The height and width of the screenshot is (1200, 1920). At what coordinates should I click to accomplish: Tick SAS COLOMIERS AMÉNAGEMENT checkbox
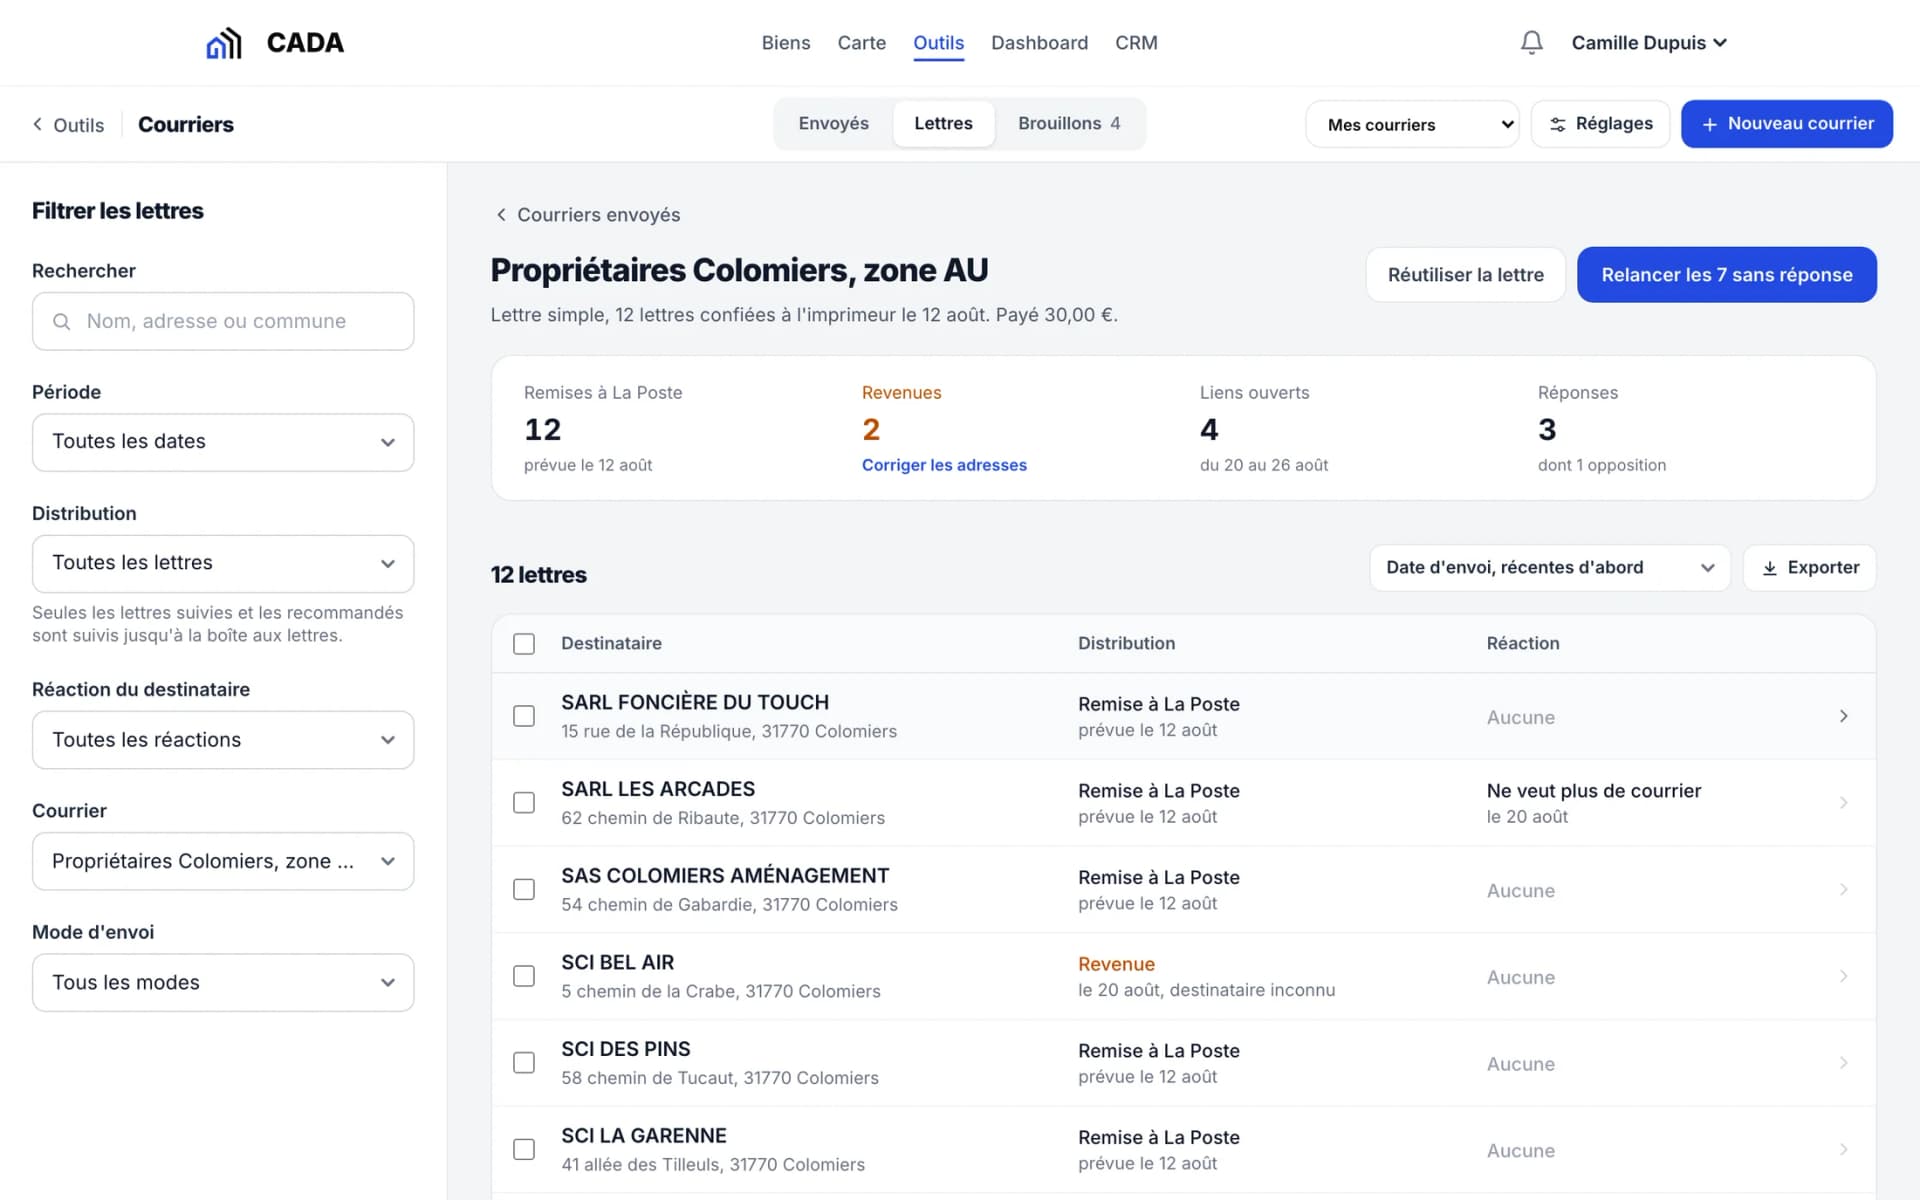tap(524, 889)
